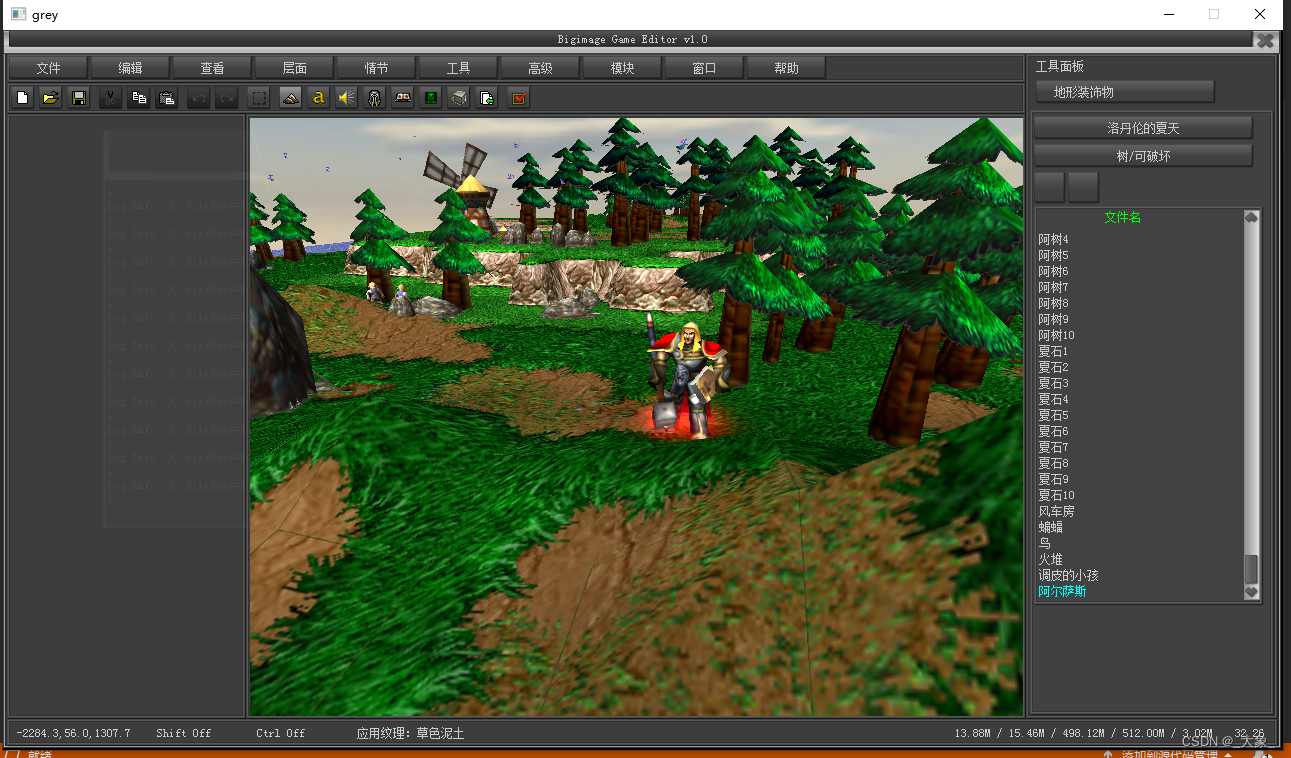Viewport: 1291px width, 758px height.
Task: Close the editor panel with X button
Action: click(x=1265, y=40)
